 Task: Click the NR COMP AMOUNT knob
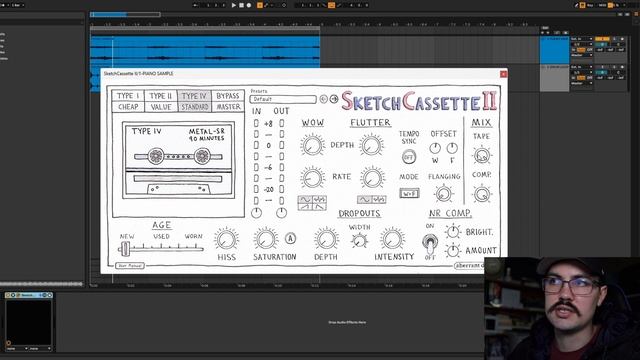(x=453, y=250)
